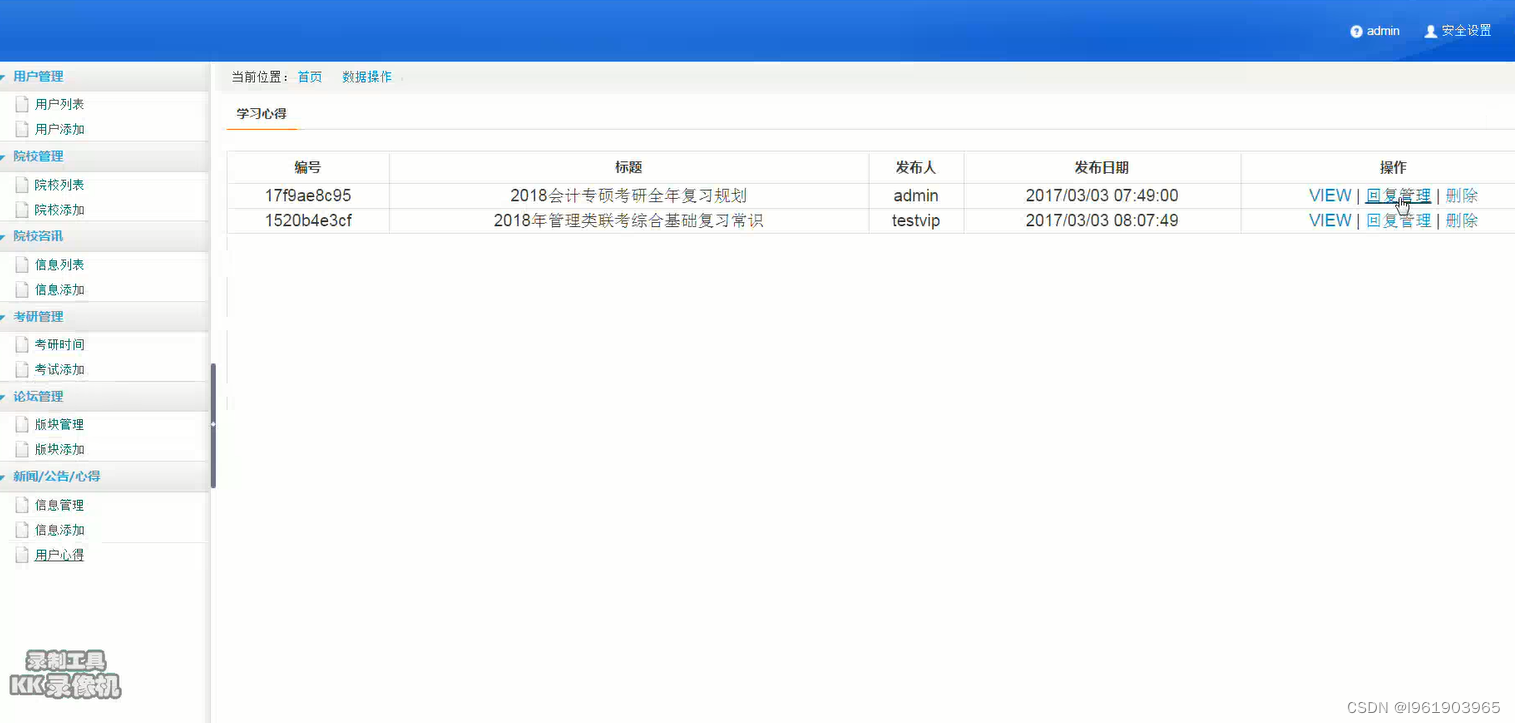Open 安全设置 in the header
Viewport: 1515px width, 723px height.
point(1466,31)
